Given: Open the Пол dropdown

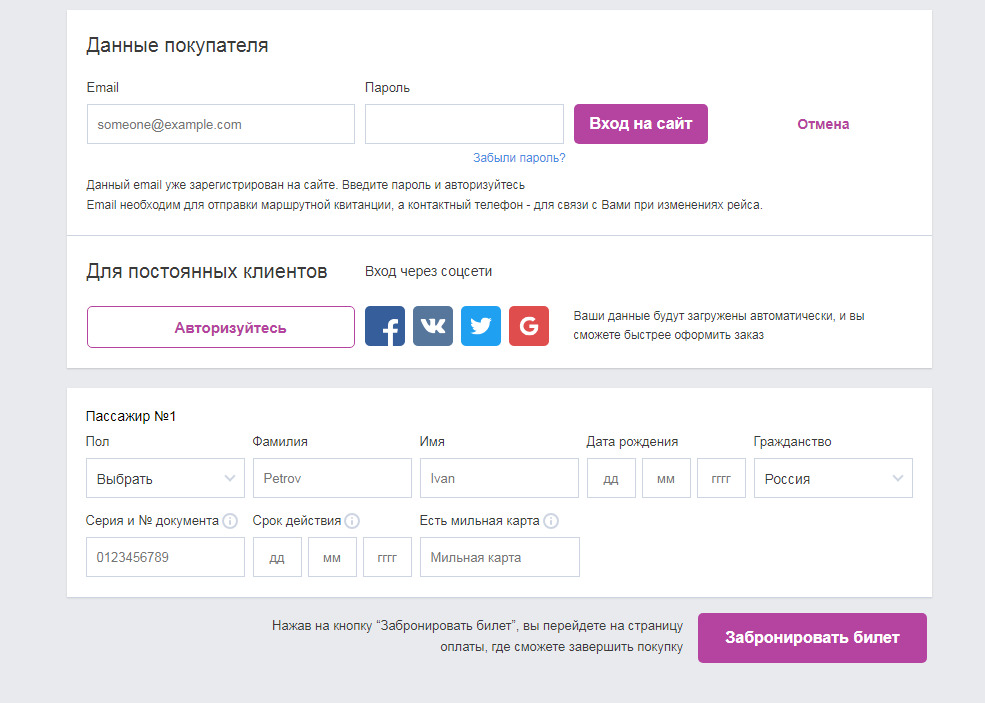Looking at the screenshot, I should coord(165,478).
